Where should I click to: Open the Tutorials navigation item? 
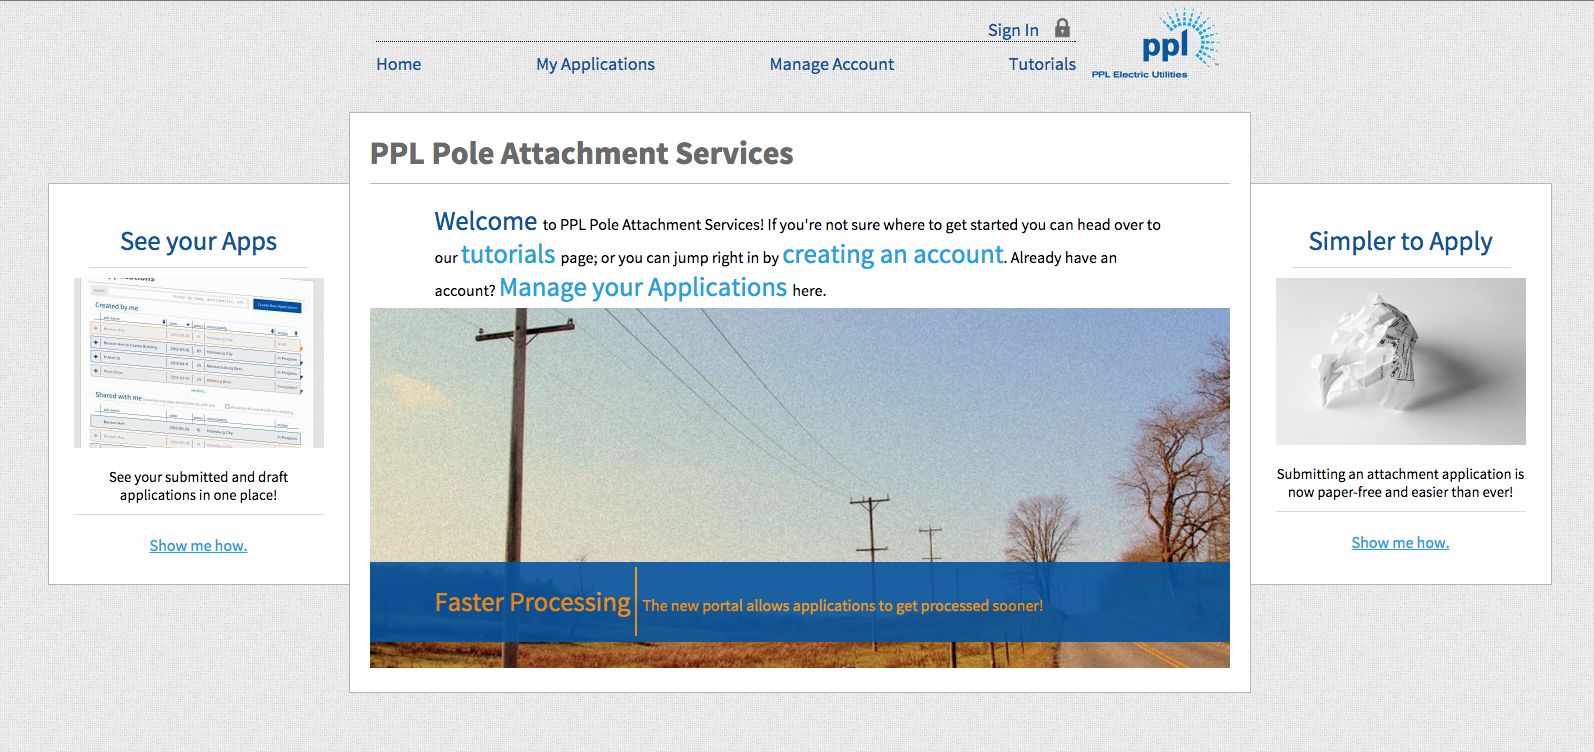(x=1042, y=64)
